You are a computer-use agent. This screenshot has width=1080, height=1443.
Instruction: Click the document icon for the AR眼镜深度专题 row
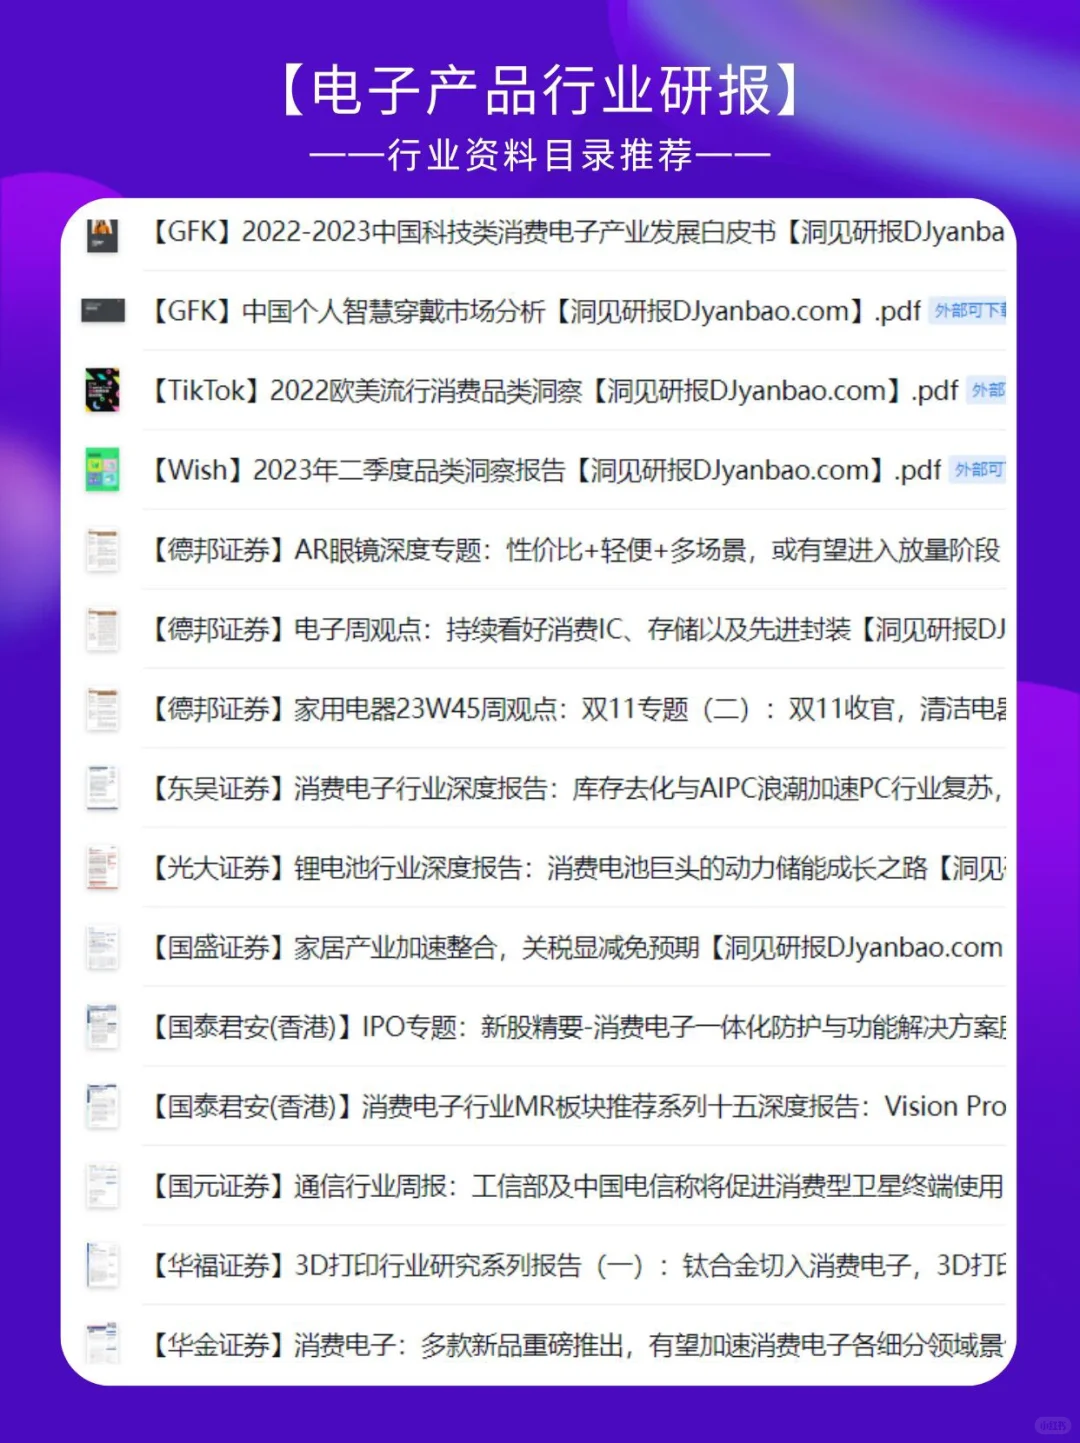coord(102,550)
